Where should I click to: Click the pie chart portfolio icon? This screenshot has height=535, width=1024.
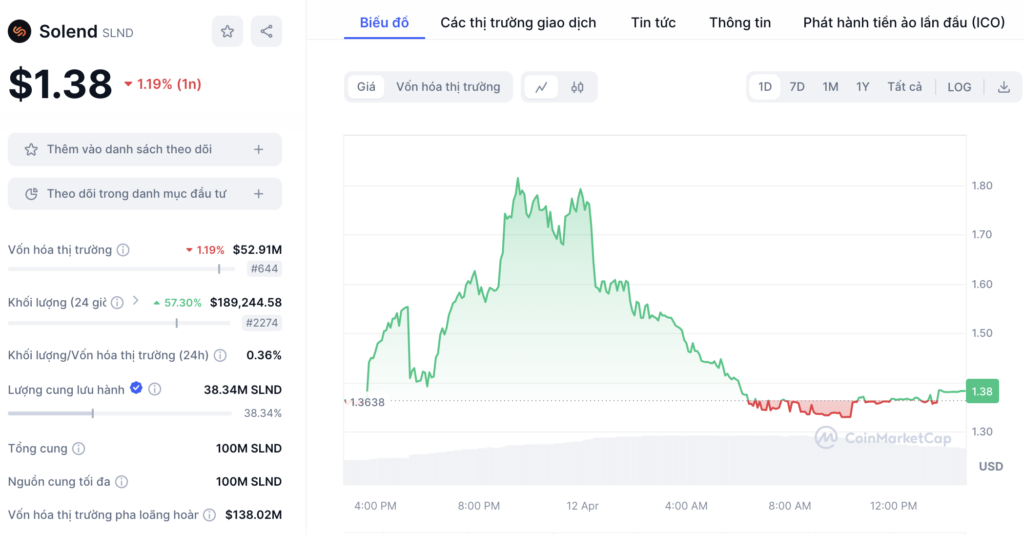[31, 194]
